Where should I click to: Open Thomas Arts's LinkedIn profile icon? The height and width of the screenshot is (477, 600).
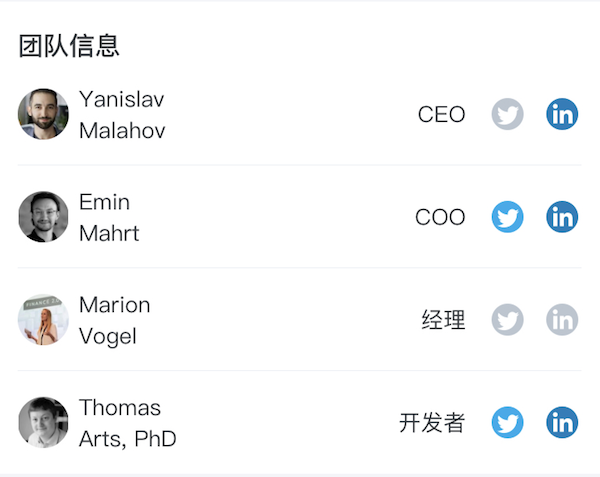pyautogui.click(x=562, y=422)
